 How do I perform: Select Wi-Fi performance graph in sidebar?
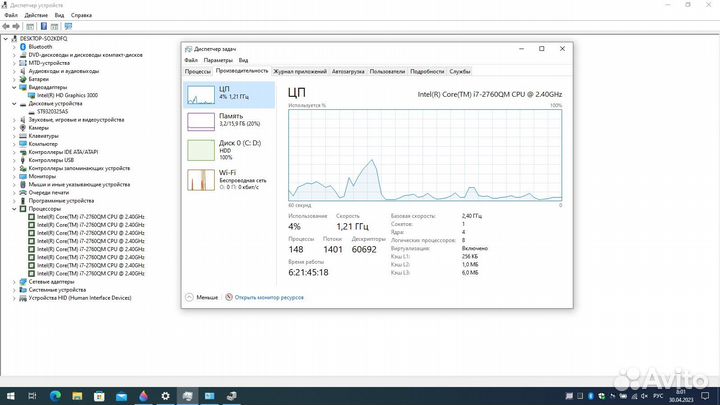pos(229,180)
